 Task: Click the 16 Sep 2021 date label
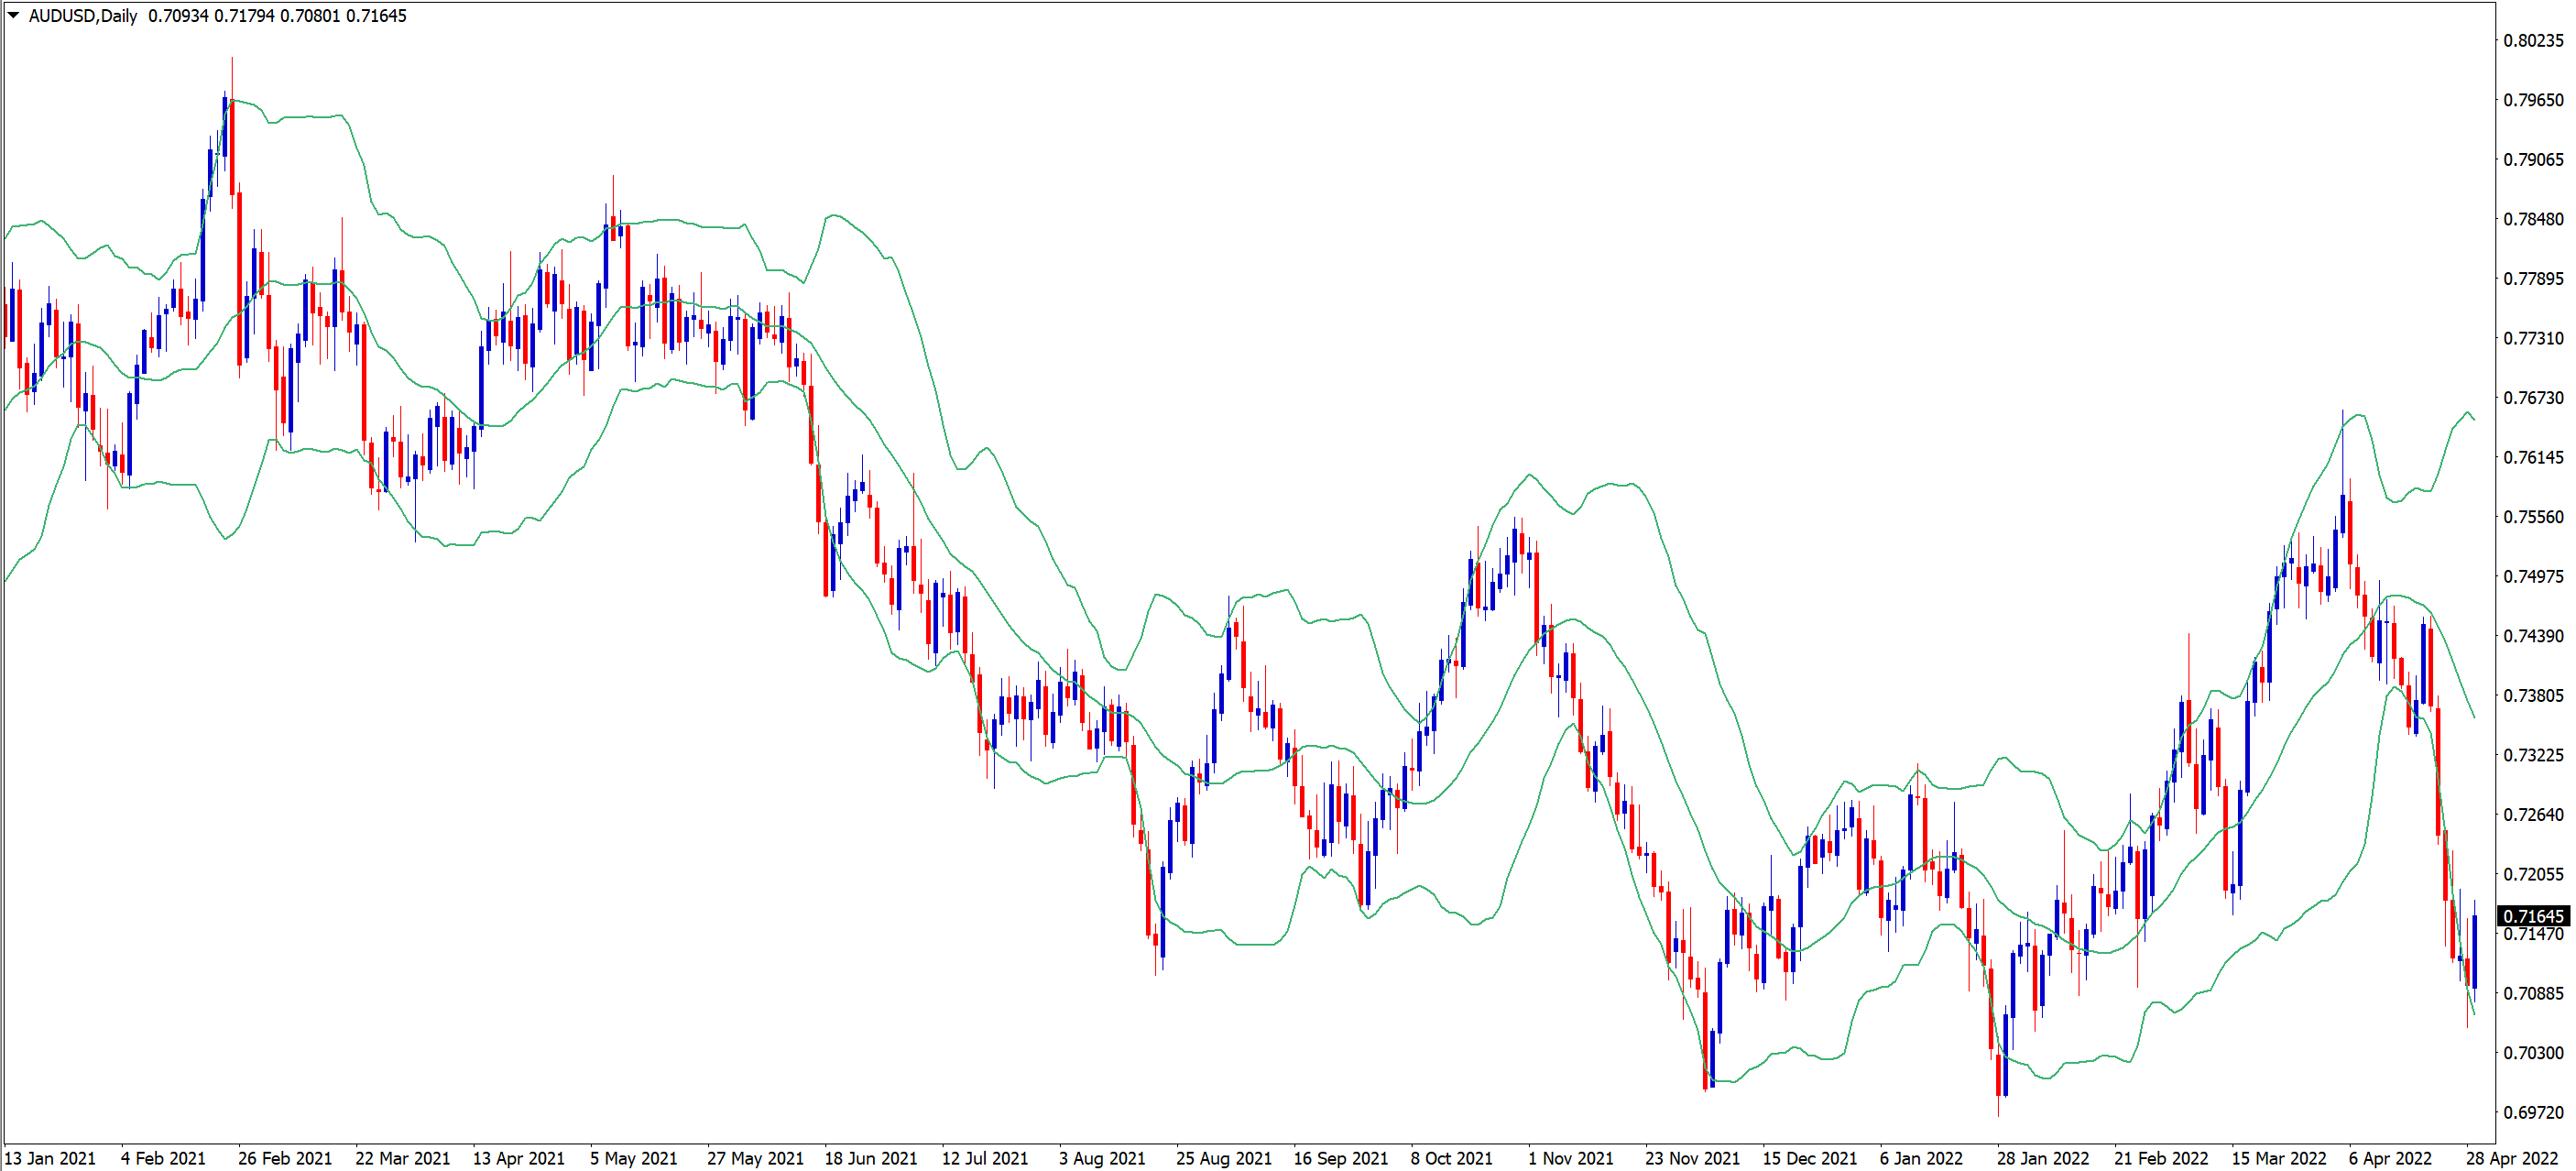1341,1158
